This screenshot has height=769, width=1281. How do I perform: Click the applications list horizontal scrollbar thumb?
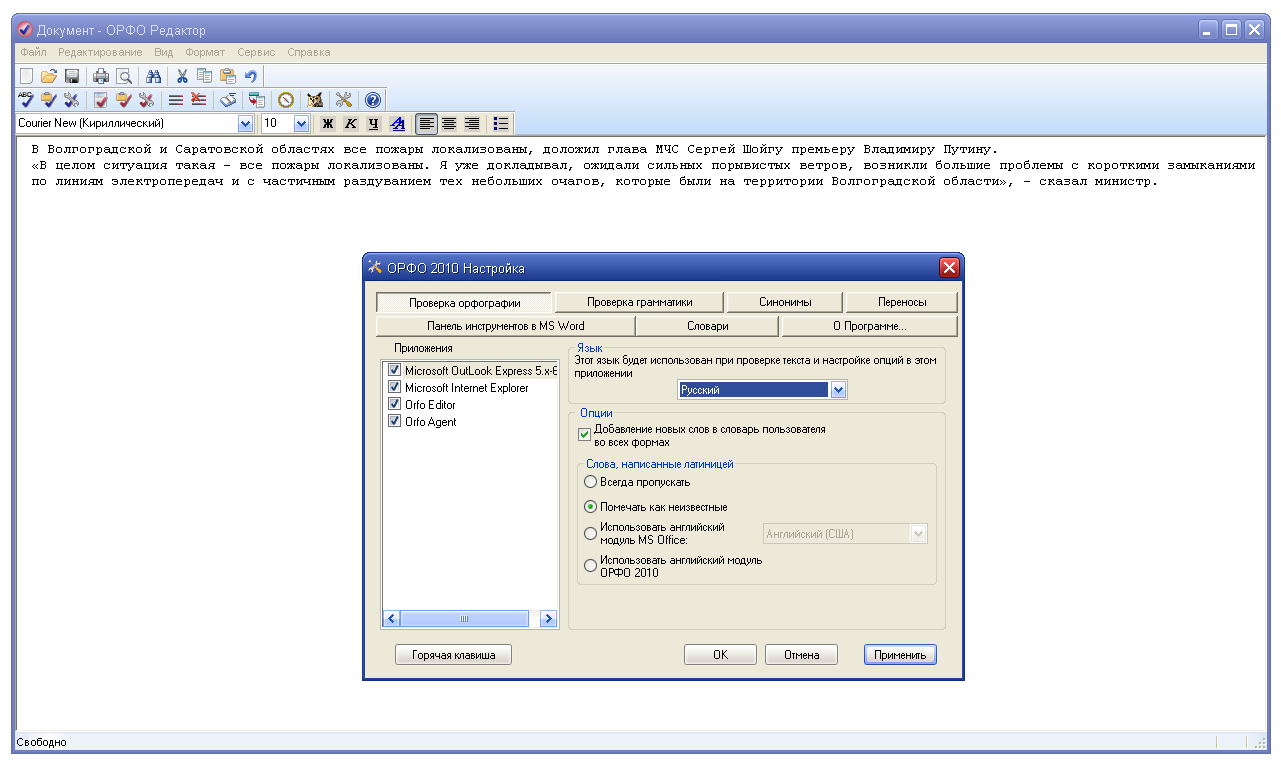click(x=464, y=619)
